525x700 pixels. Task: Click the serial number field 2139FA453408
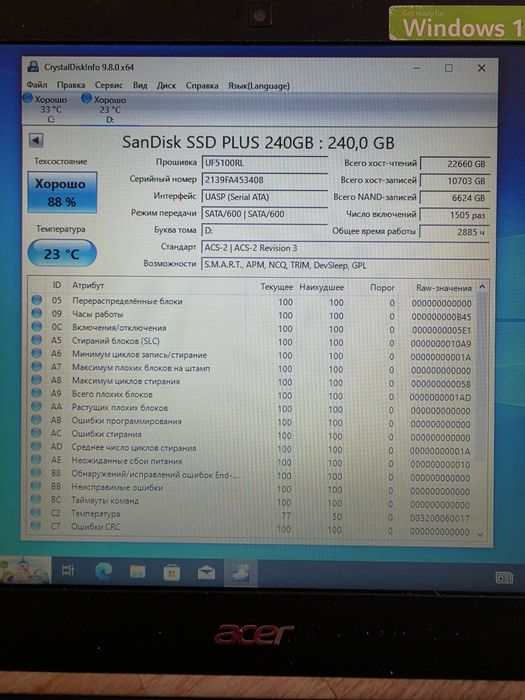click(264, 180)
